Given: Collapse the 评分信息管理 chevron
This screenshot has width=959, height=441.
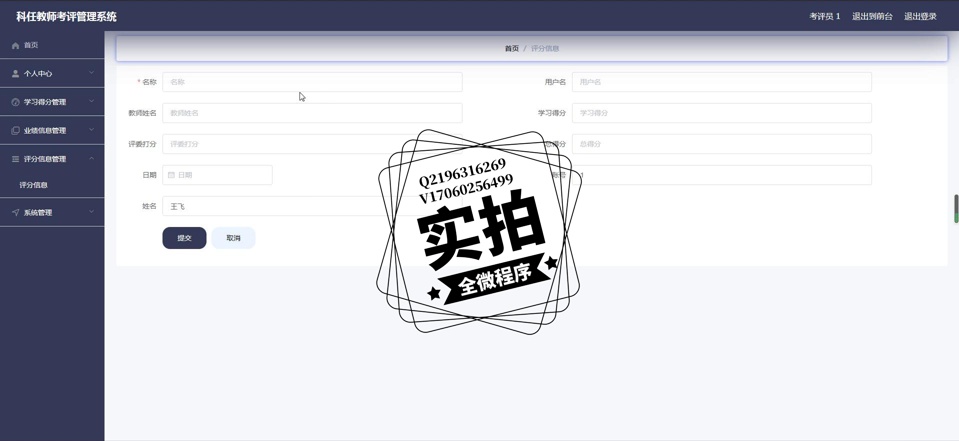Looking at the screenshot, I should [x=91, y=159].
